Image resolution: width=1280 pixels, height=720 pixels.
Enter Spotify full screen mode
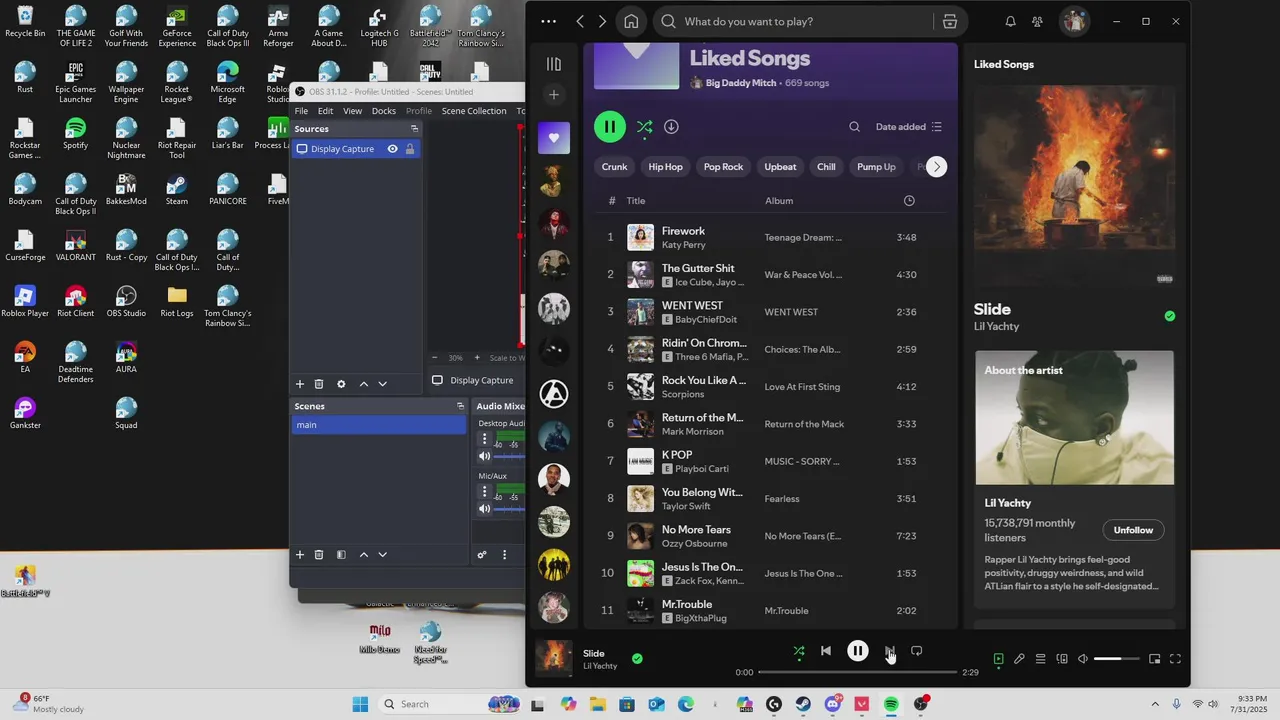pyautogui.click(x=1175, y=659)
